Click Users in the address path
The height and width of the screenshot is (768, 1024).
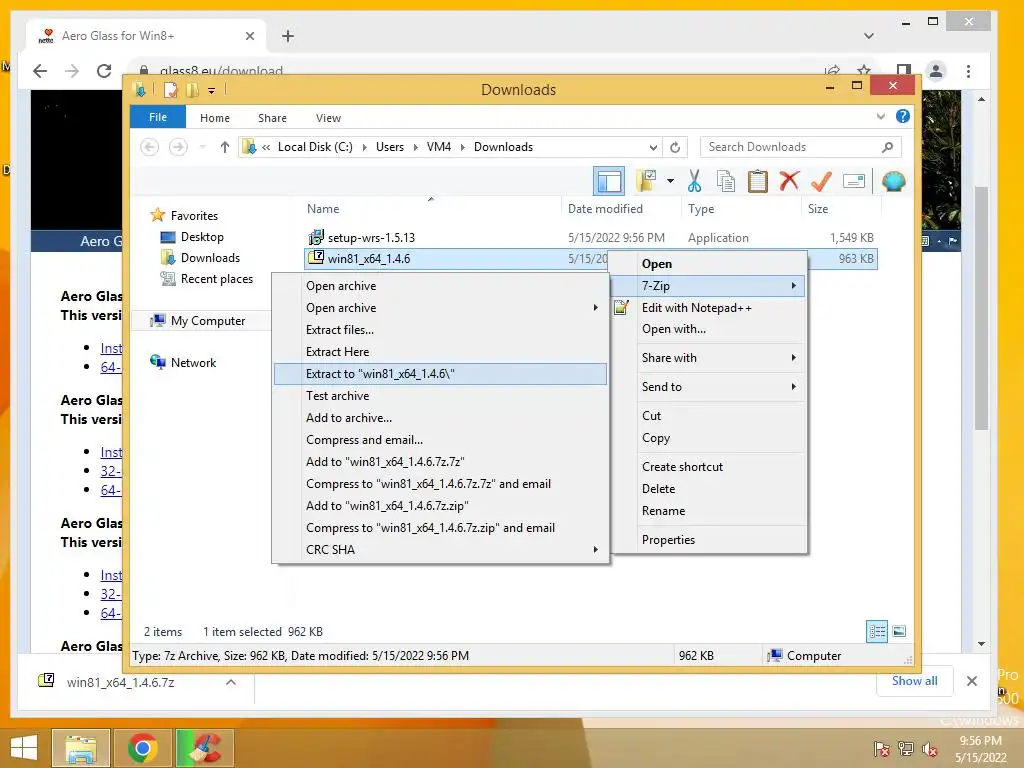[x=390, y=147]
